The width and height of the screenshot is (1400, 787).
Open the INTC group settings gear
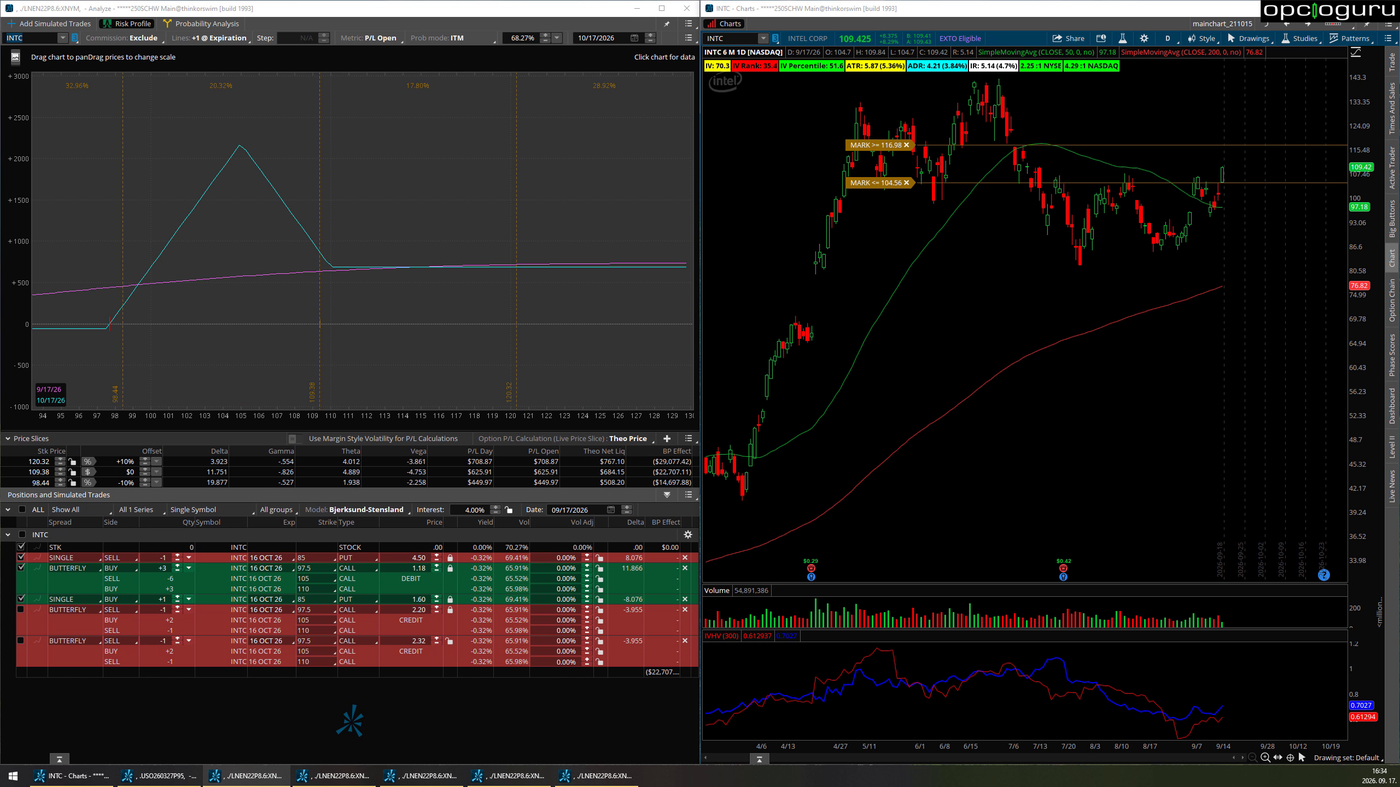(x=687, y=535)
